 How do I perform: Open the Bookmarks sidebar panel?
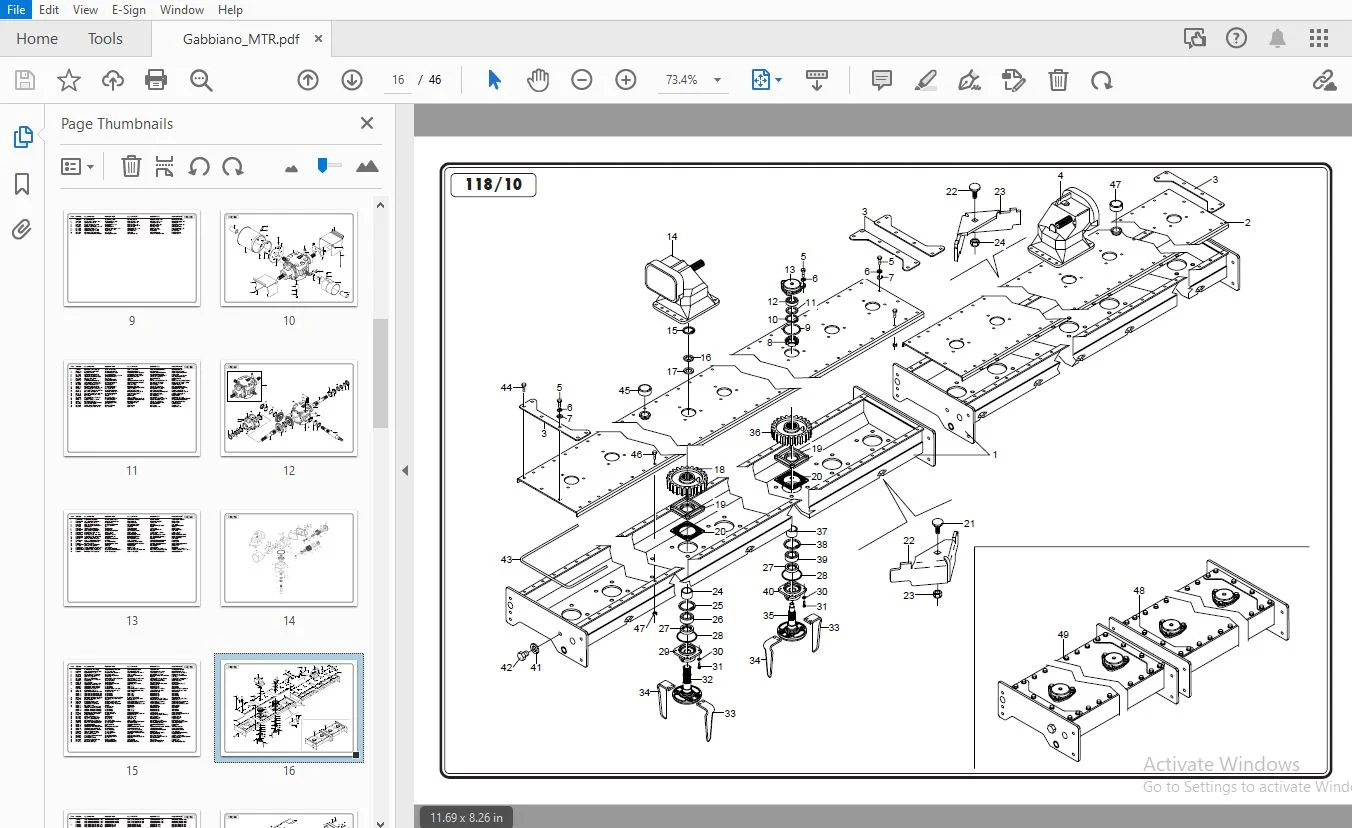click(22, 184)
